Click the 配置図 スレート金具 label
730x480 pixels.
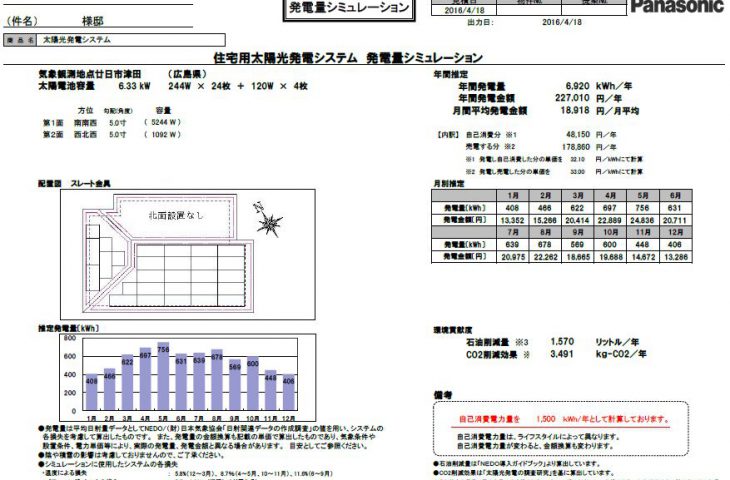point(74,183)
